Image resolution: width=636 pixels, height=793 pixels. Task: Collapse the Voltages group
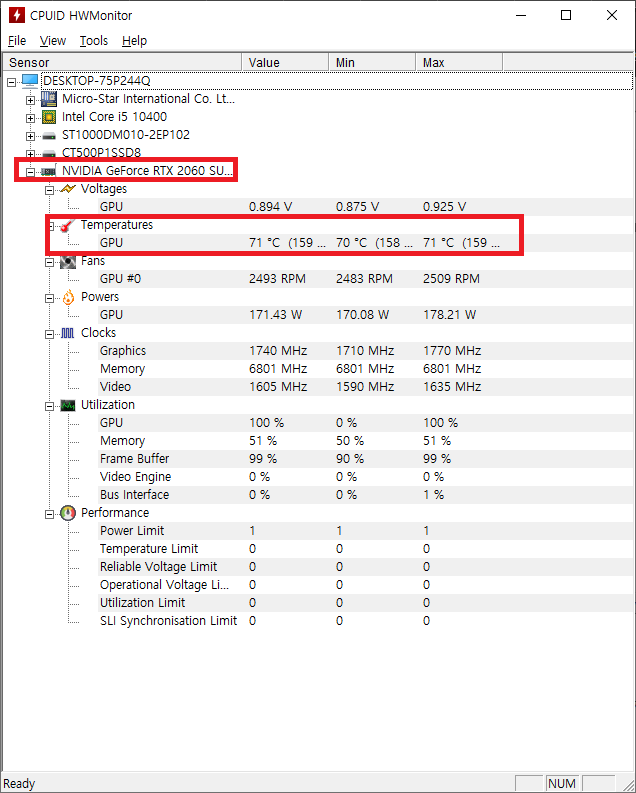pos(49,190)
